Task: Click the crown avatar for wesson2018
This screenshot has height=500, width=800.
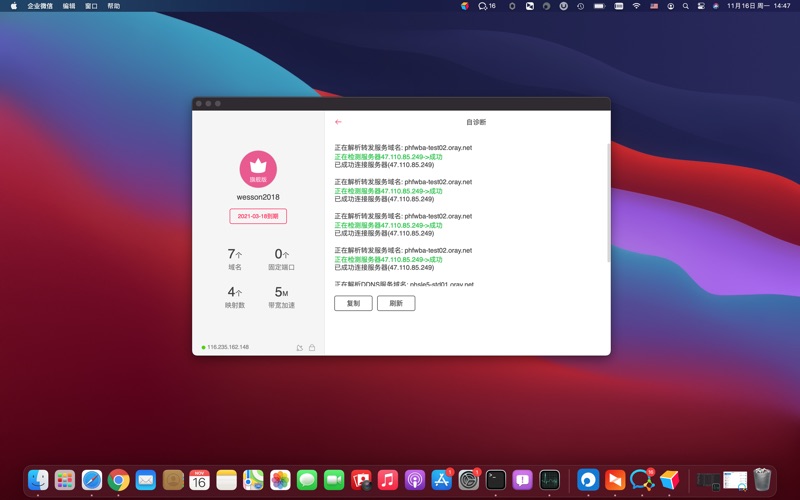Action: pos(258,168)
